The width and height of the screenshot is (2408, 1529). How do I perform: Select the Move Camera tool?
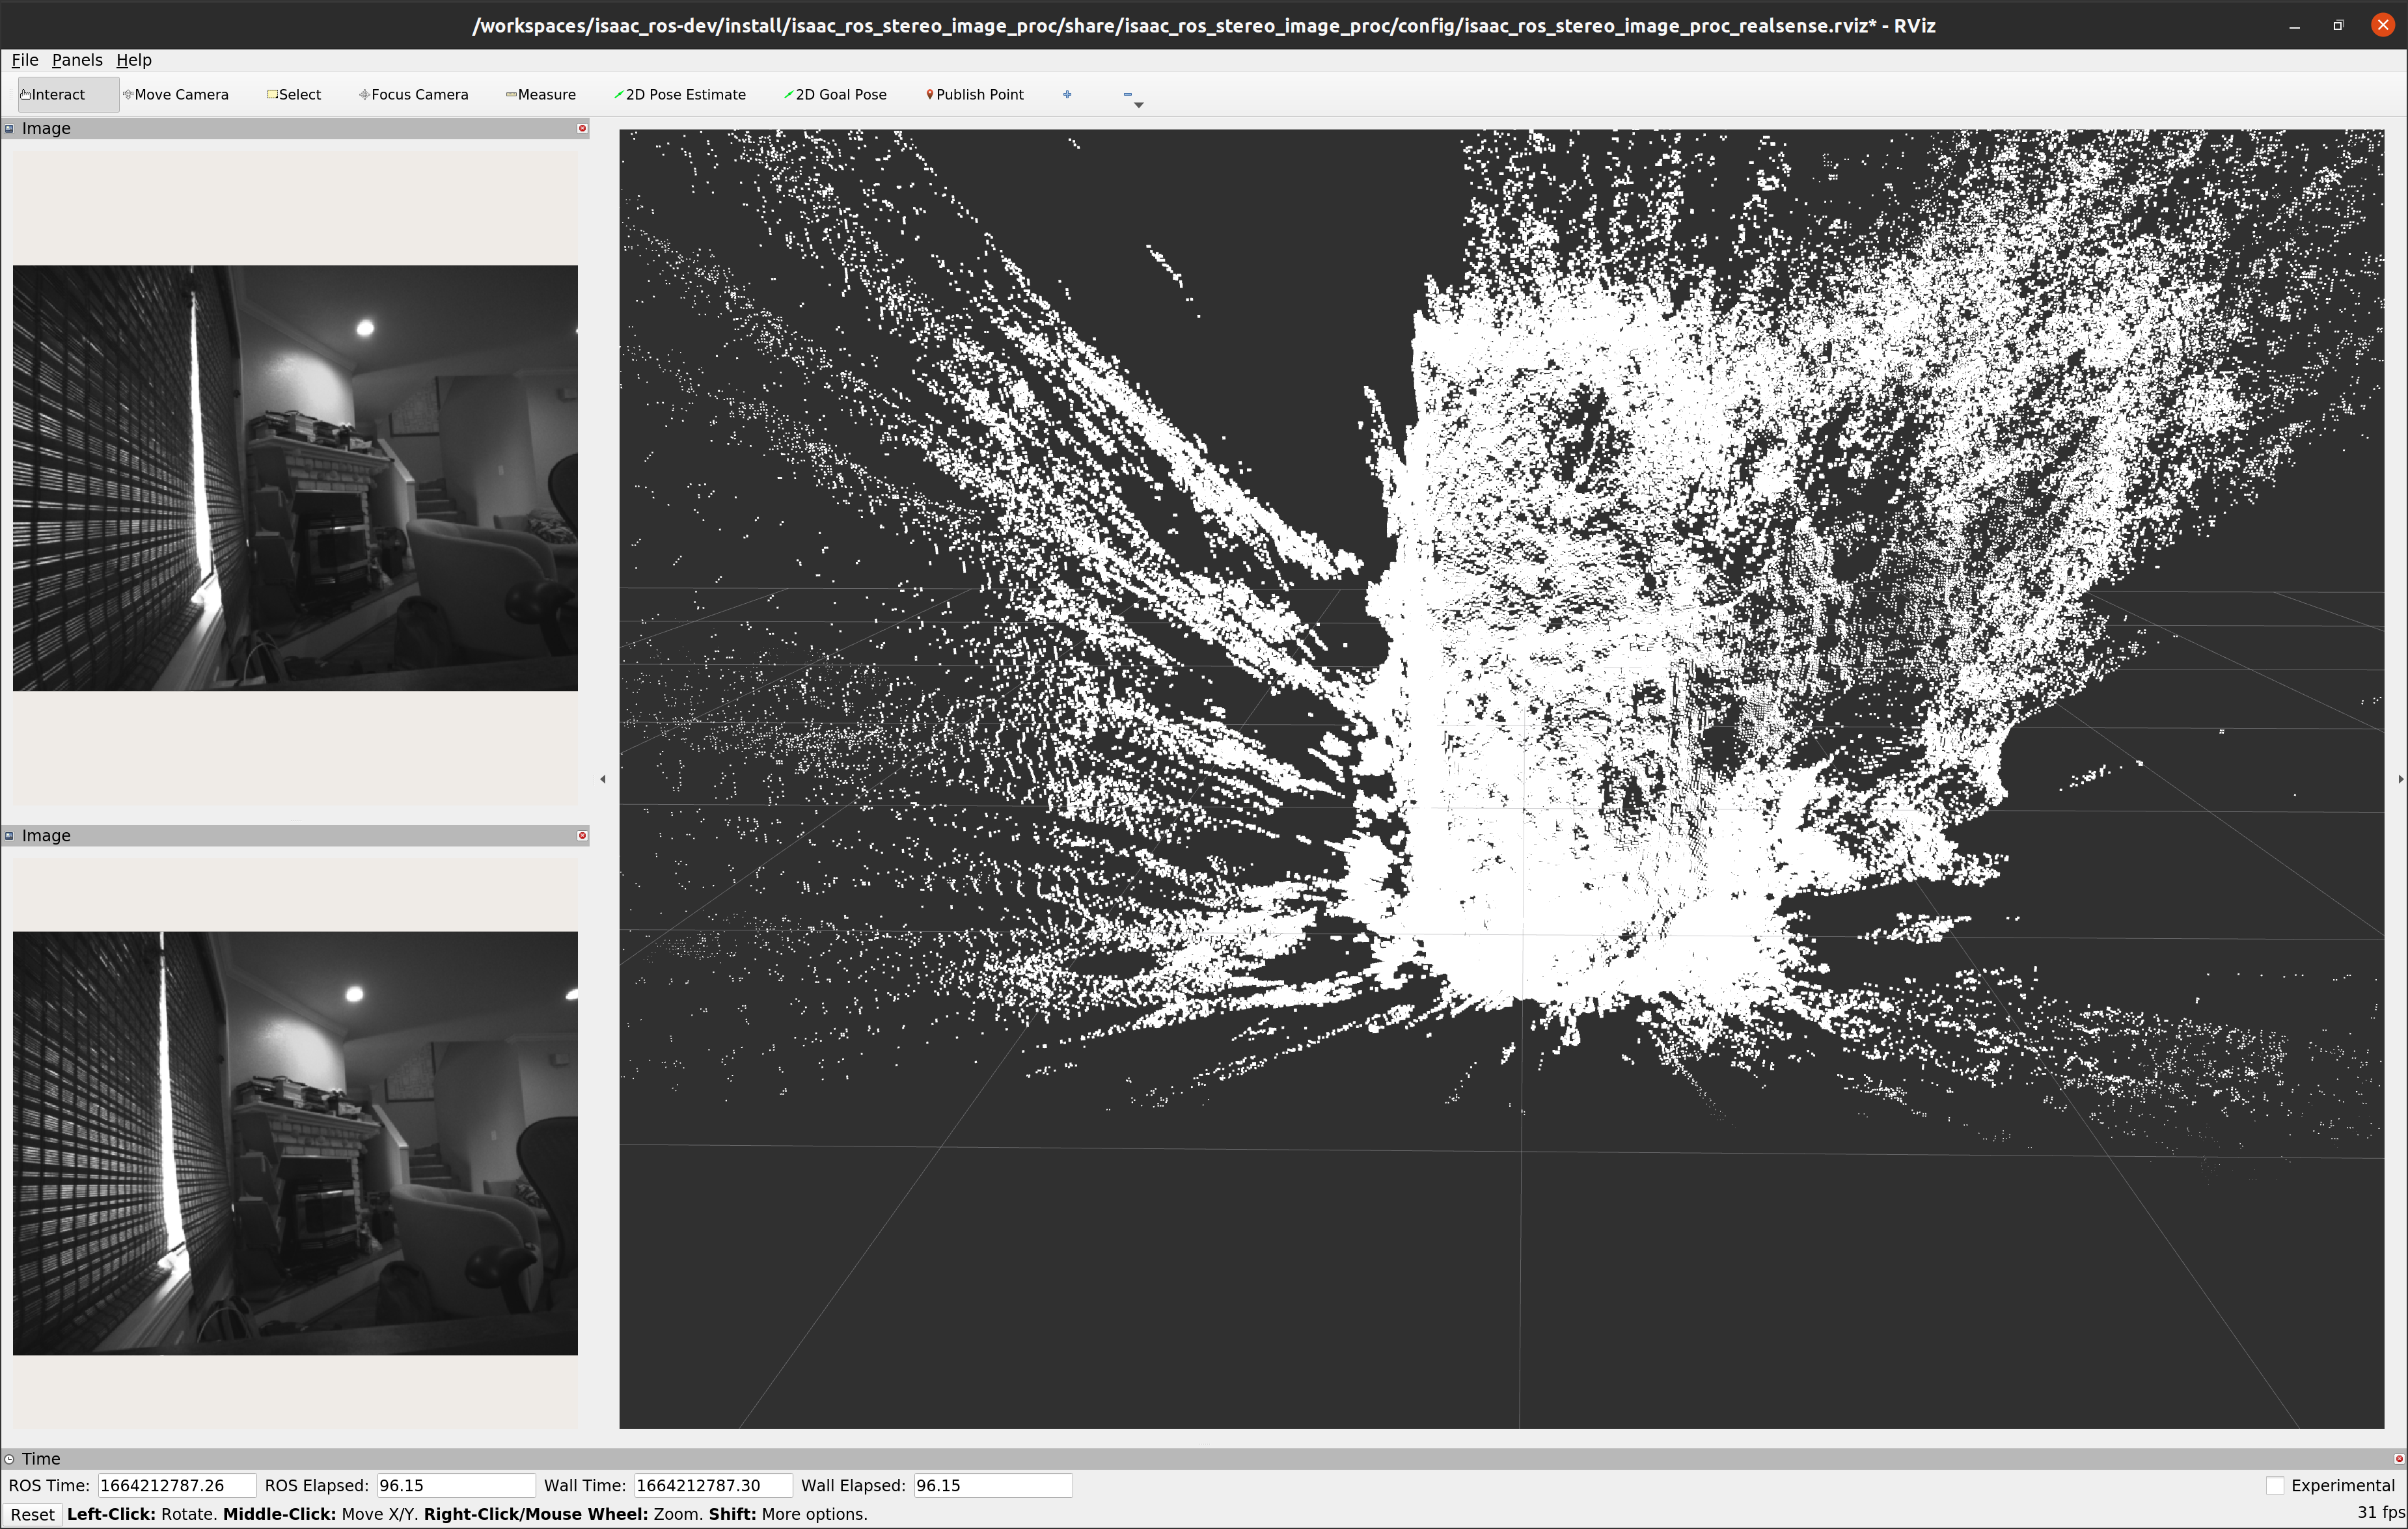[x=176, y=95]
